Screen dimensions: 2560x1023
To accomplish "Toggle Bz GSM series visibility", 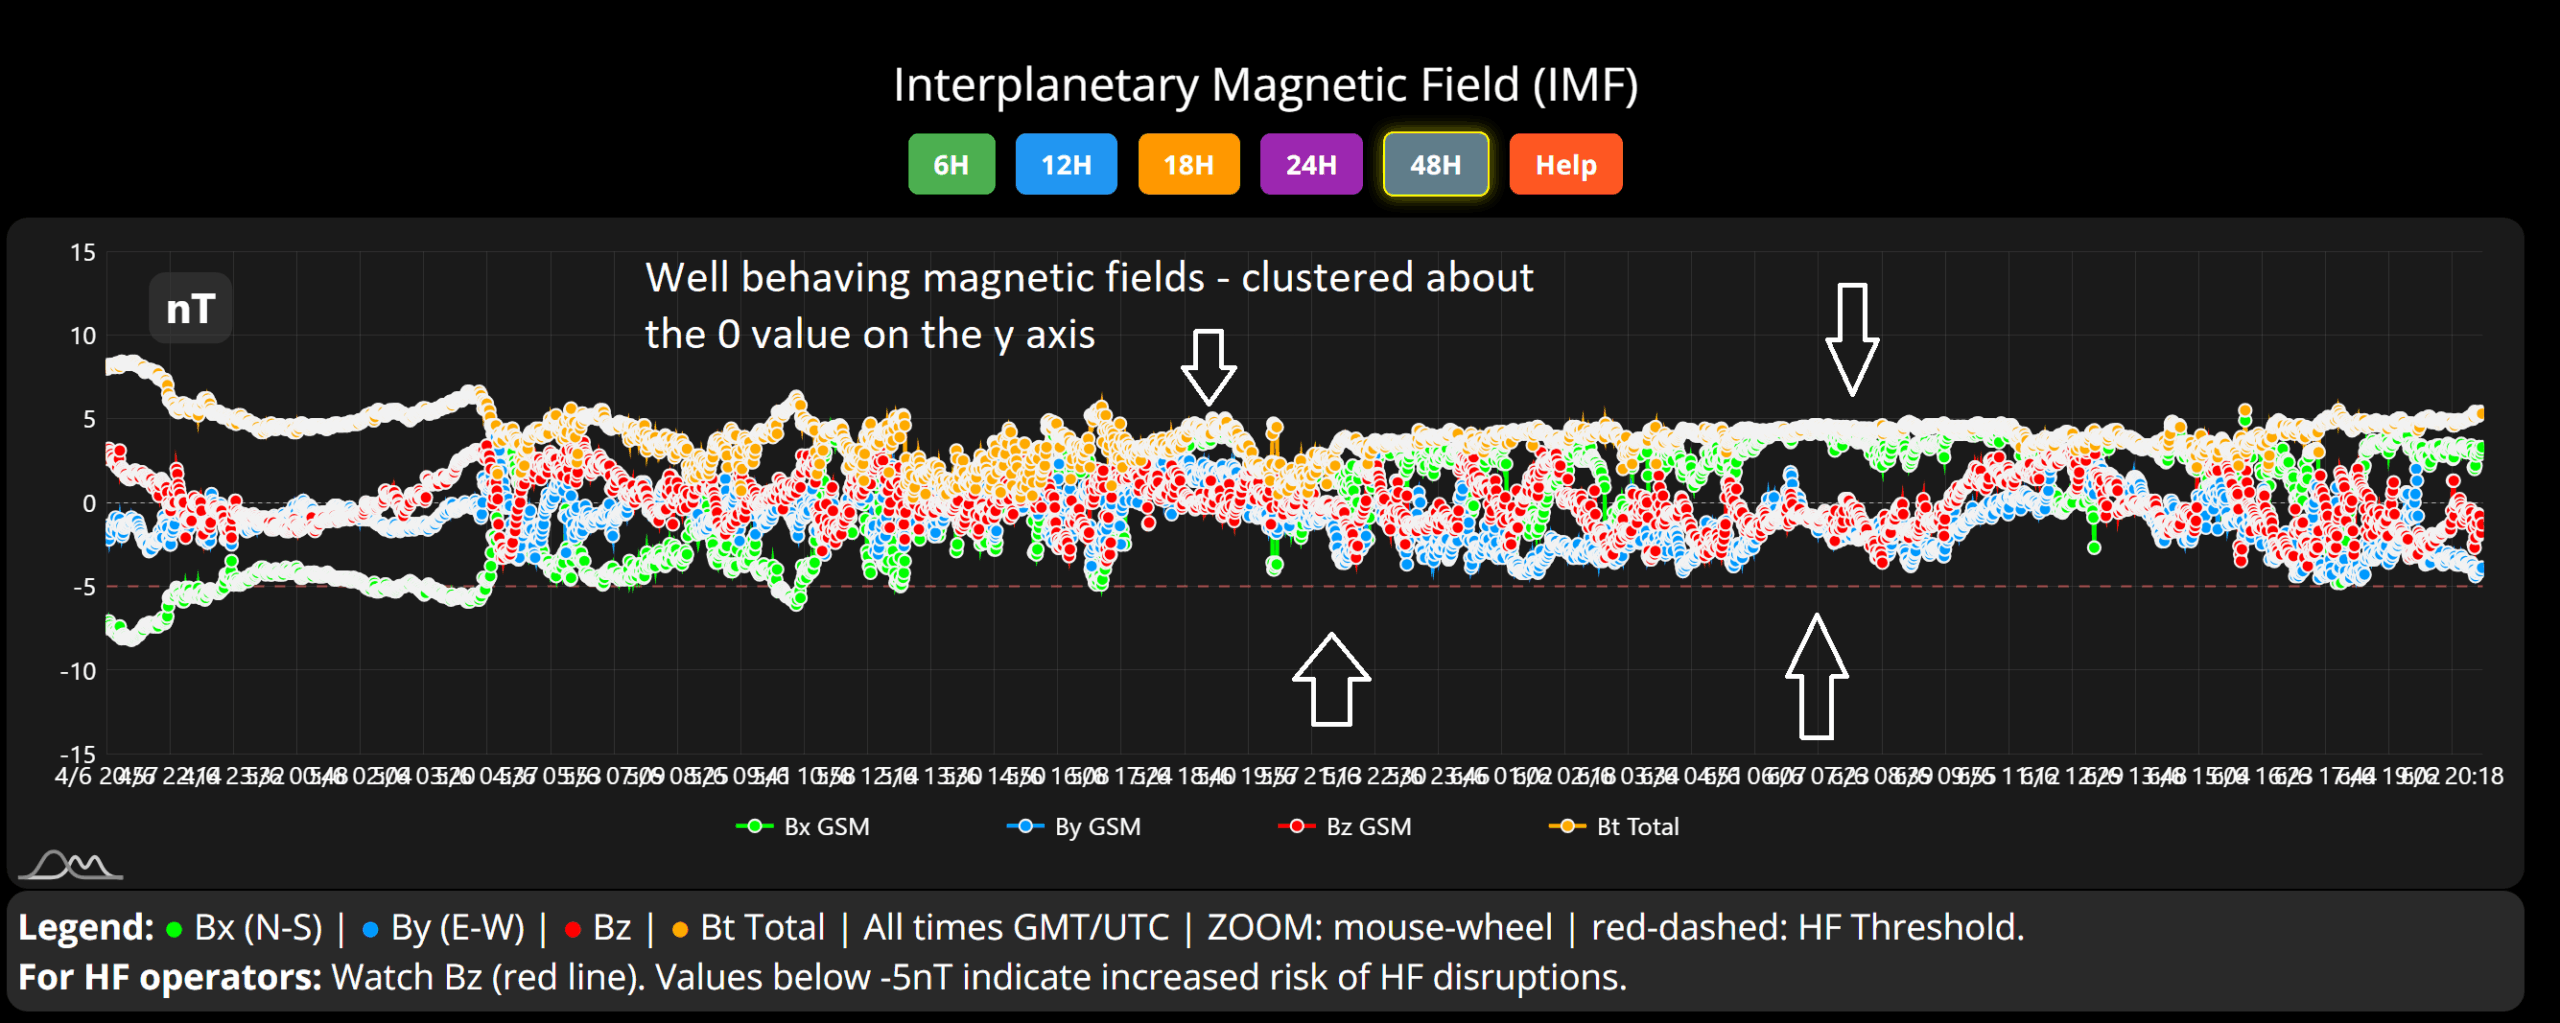I will [x=1345, y=827].
